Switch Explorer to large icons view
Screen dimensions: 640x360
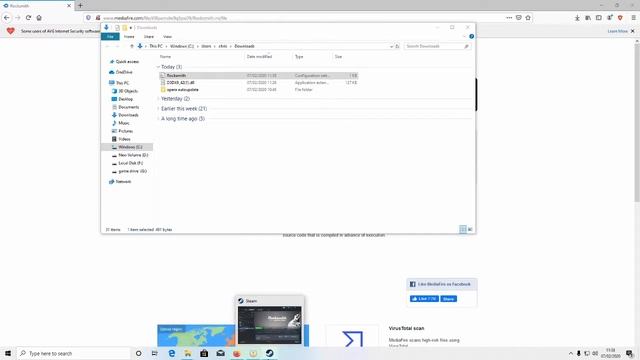[x=470, y=229]
